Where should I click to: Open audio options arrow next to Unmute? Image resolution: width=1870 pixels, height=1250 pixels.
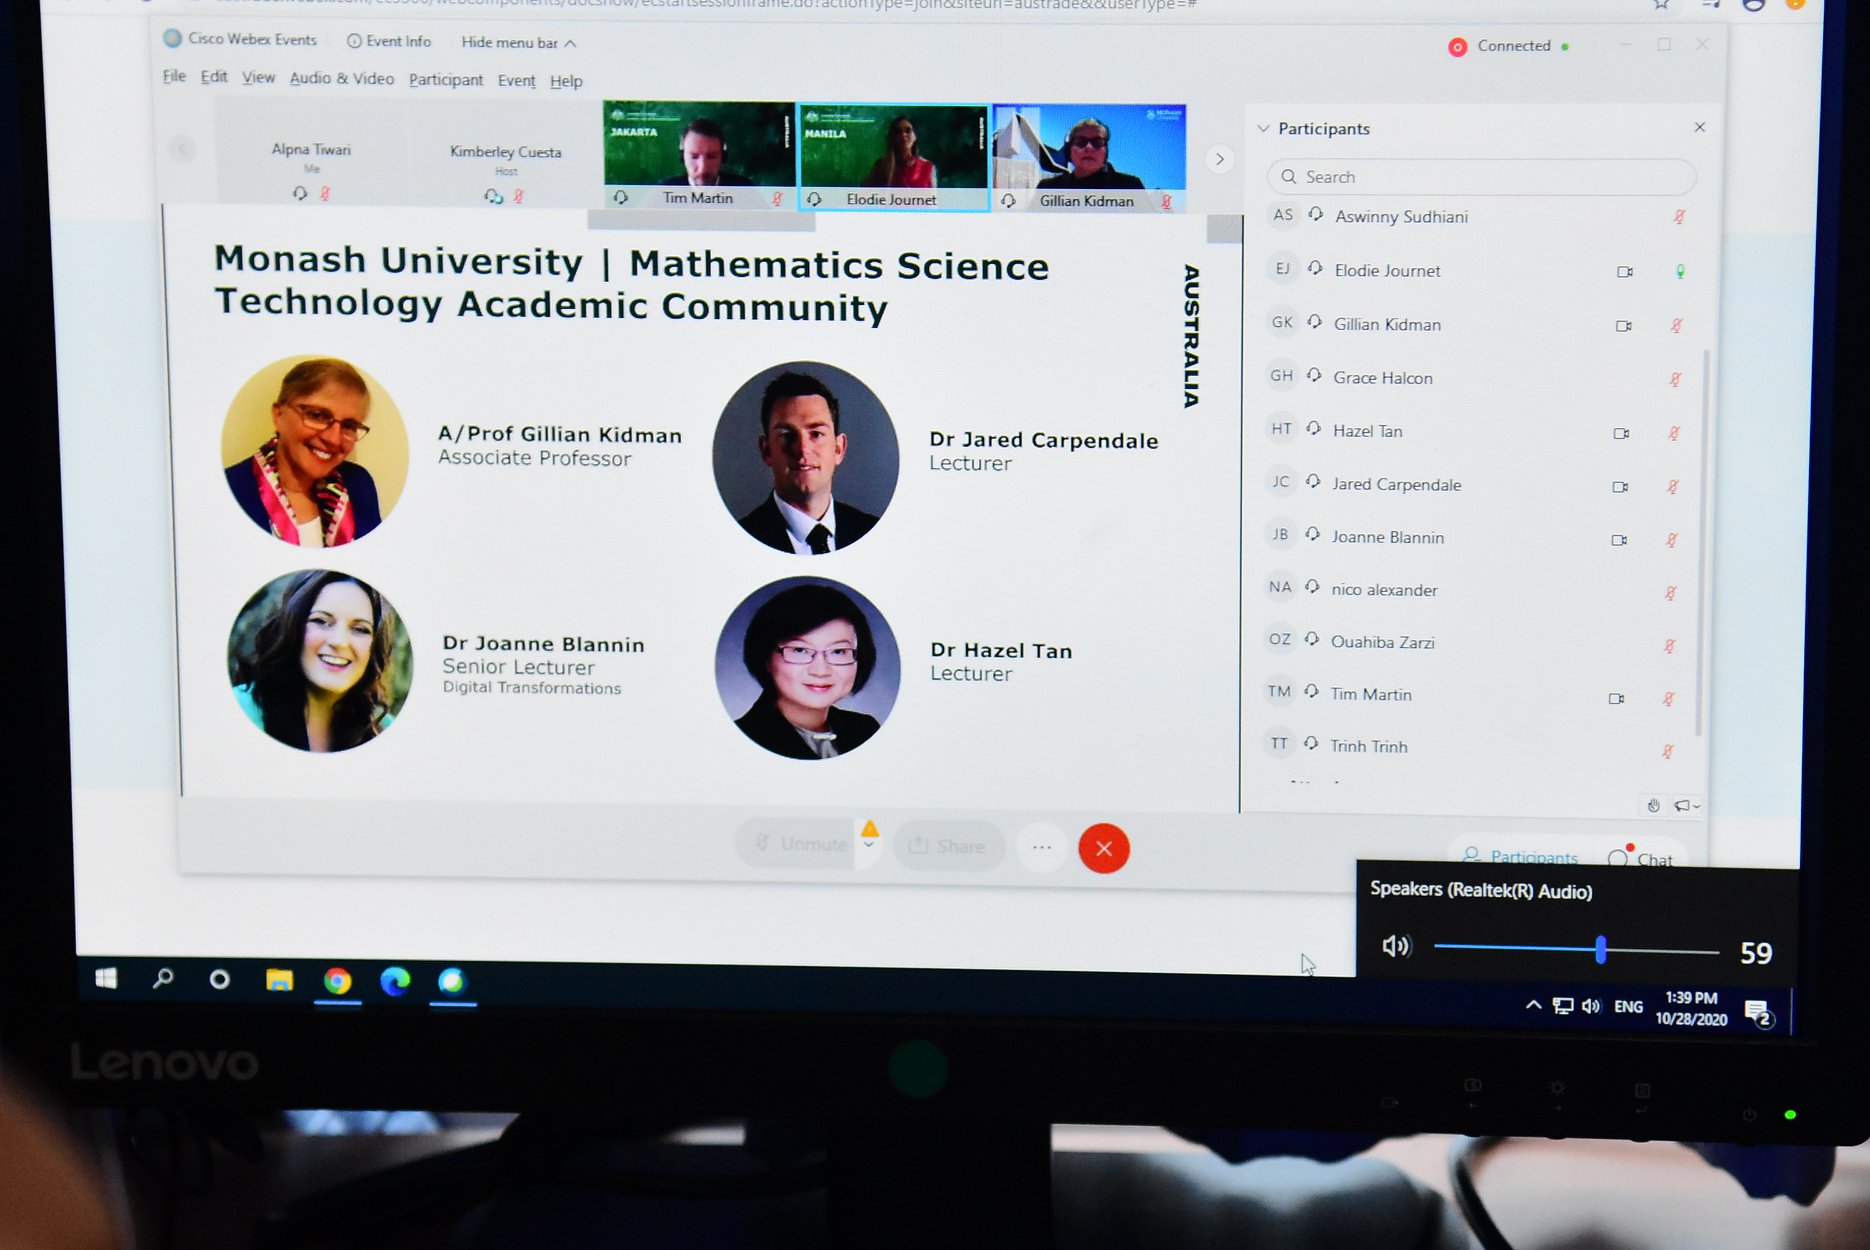tap(869, 844)
